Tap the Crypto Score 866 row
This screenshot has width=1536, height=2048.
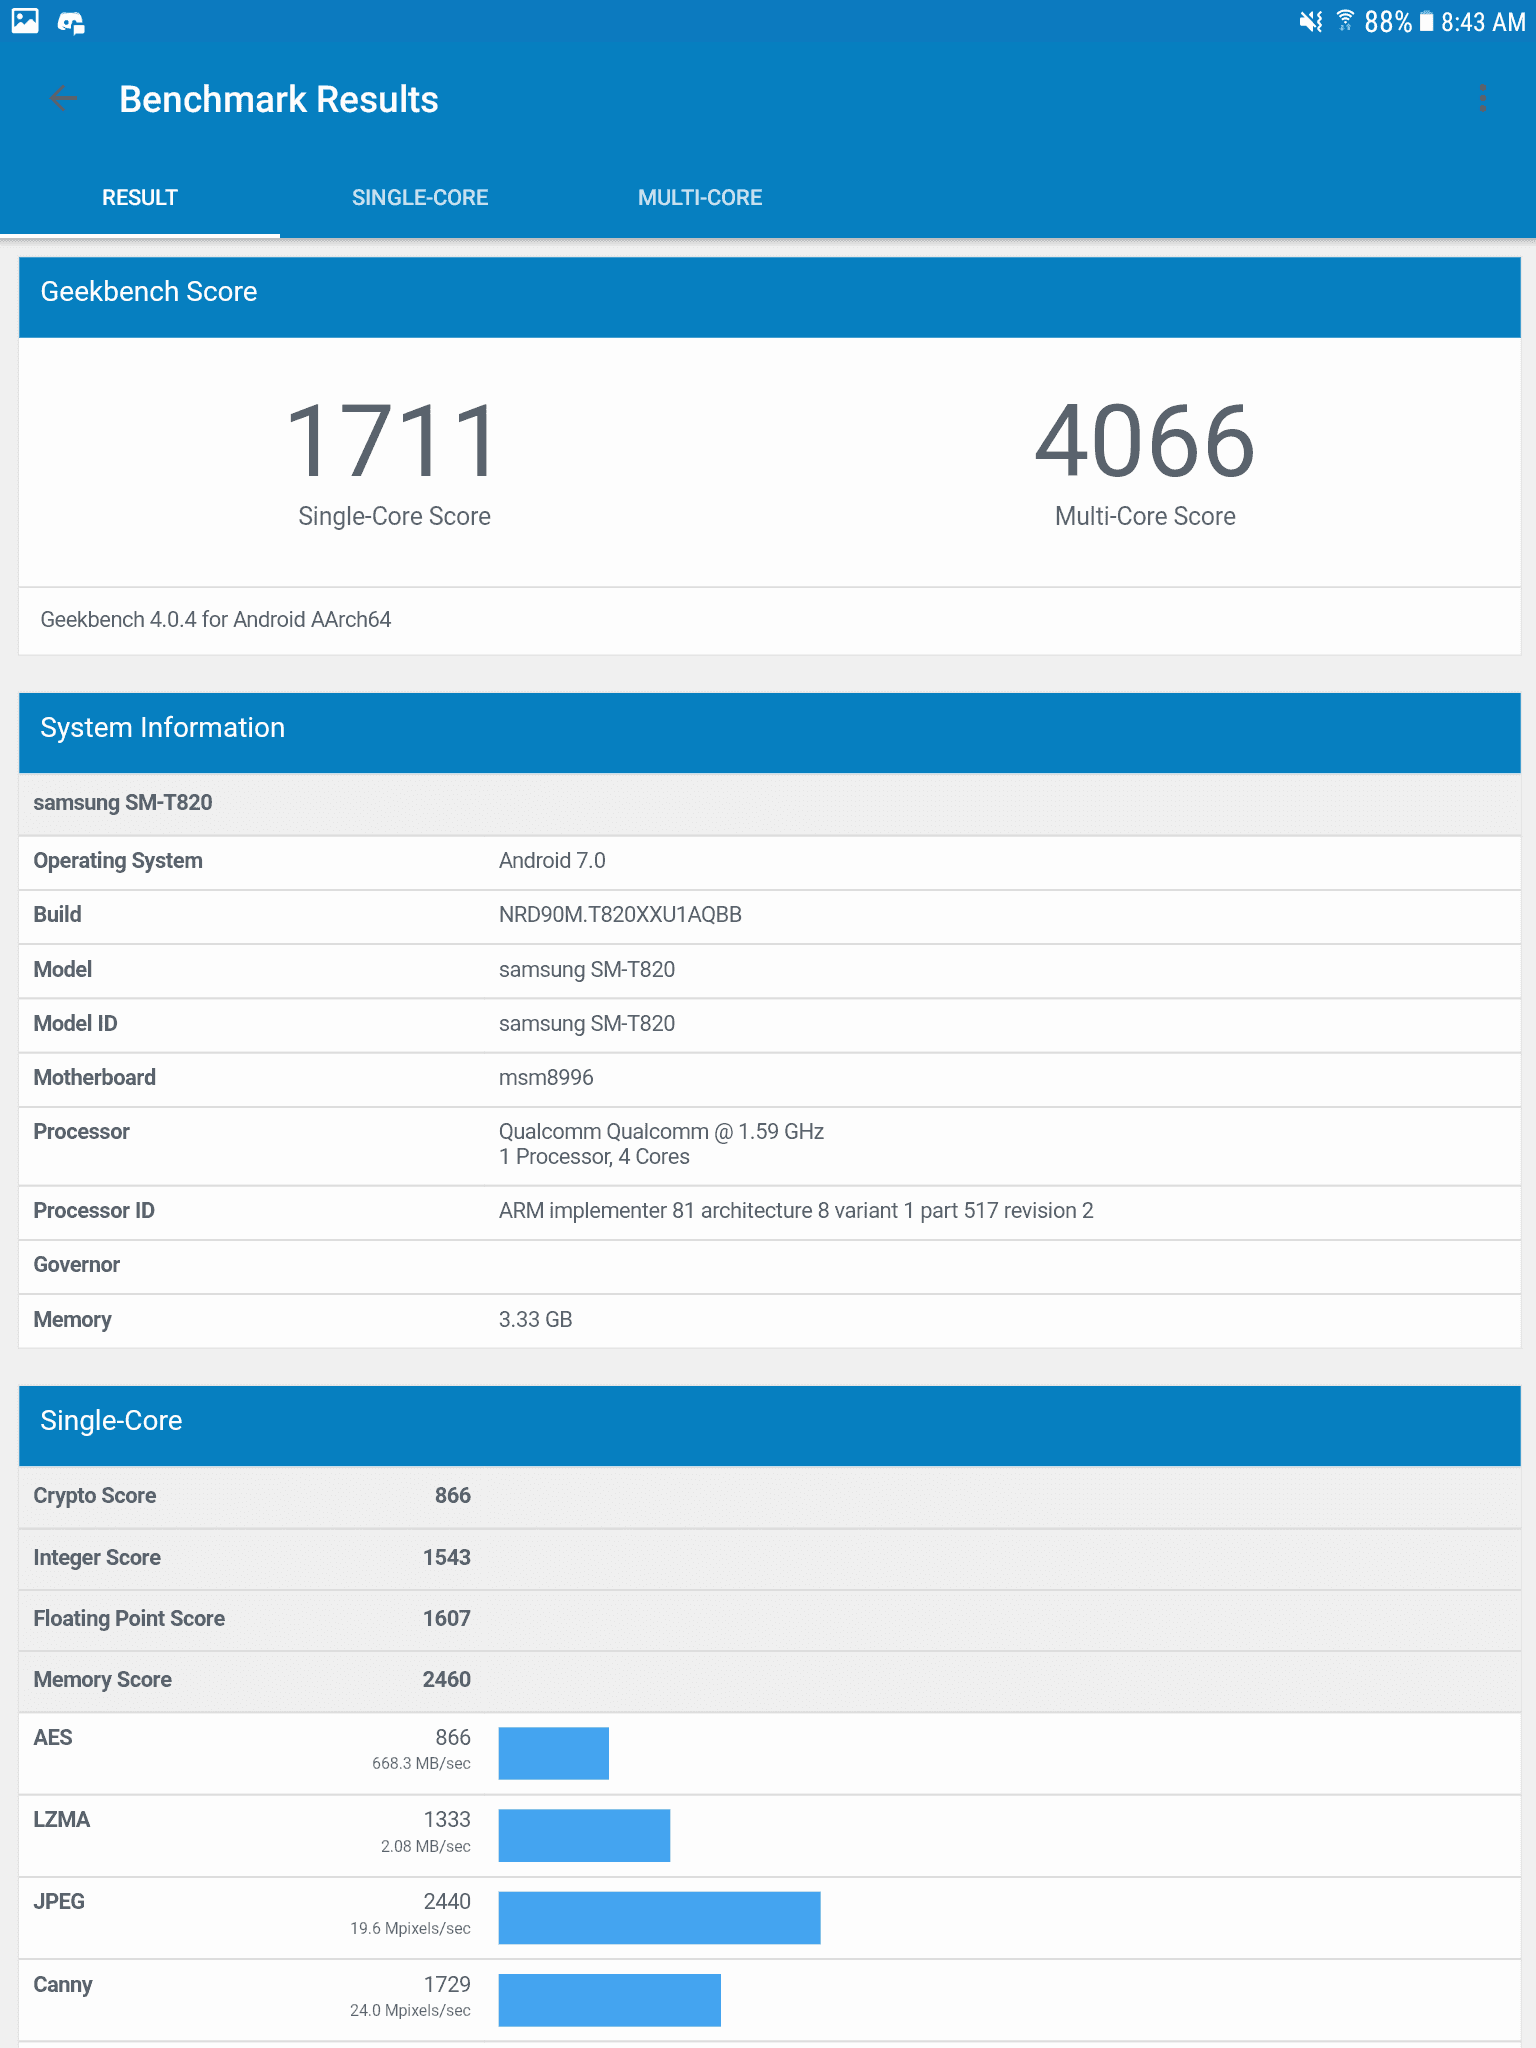click(770, 1496)
